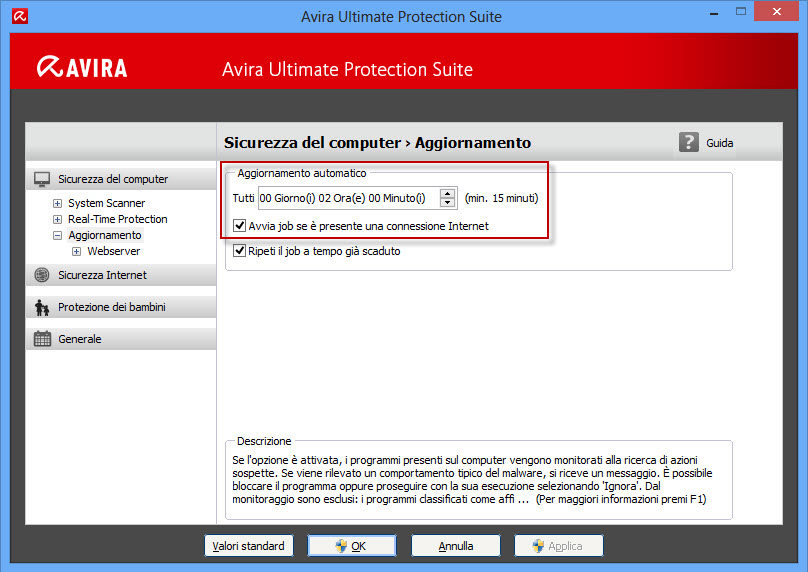This screenshot has width=808, height=572.
Task: Click the description text 'Se l'opzione è attivata'
Action: pyautogui.click(x=287, y=460)
